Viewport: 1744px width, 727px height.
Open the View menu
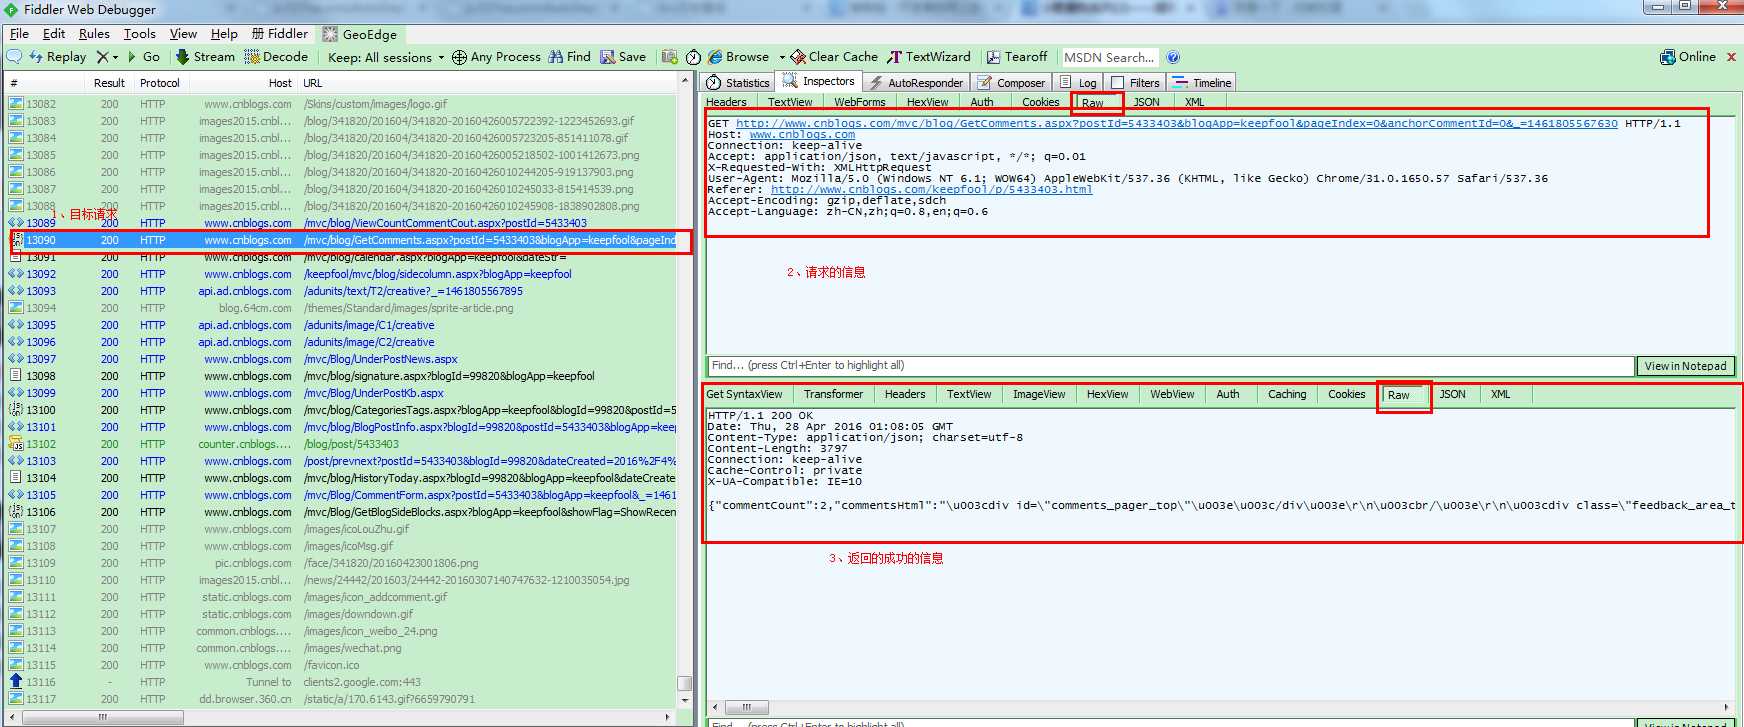click(183, 33)
